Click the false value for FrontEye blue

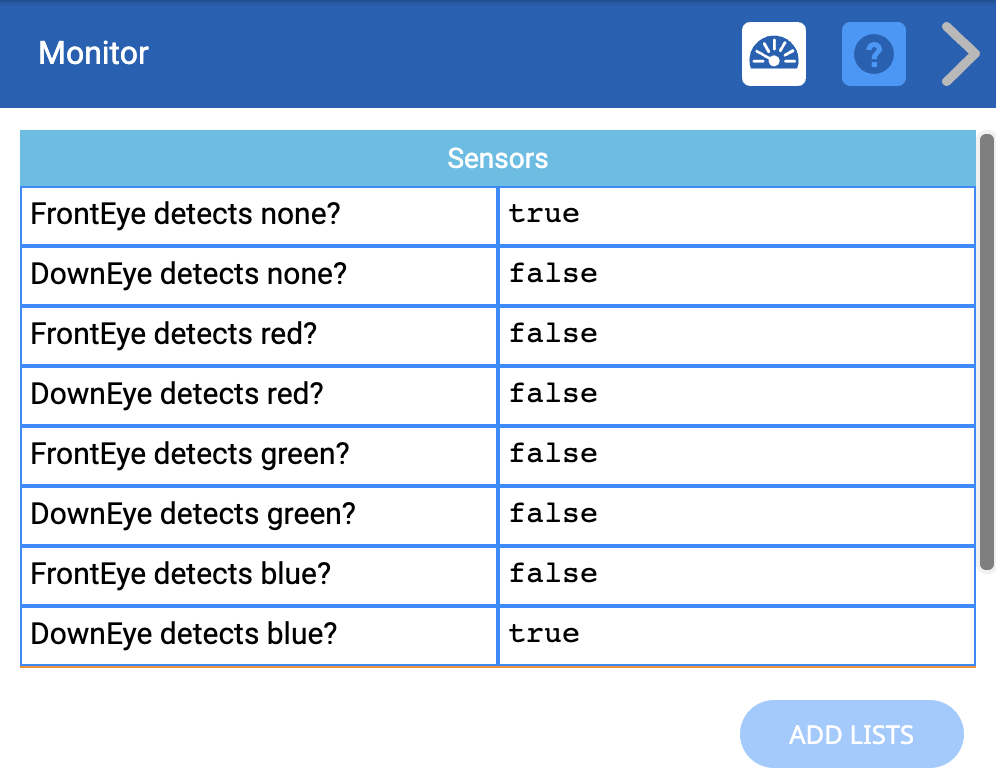pyautogui.click(x=553, y=574)
